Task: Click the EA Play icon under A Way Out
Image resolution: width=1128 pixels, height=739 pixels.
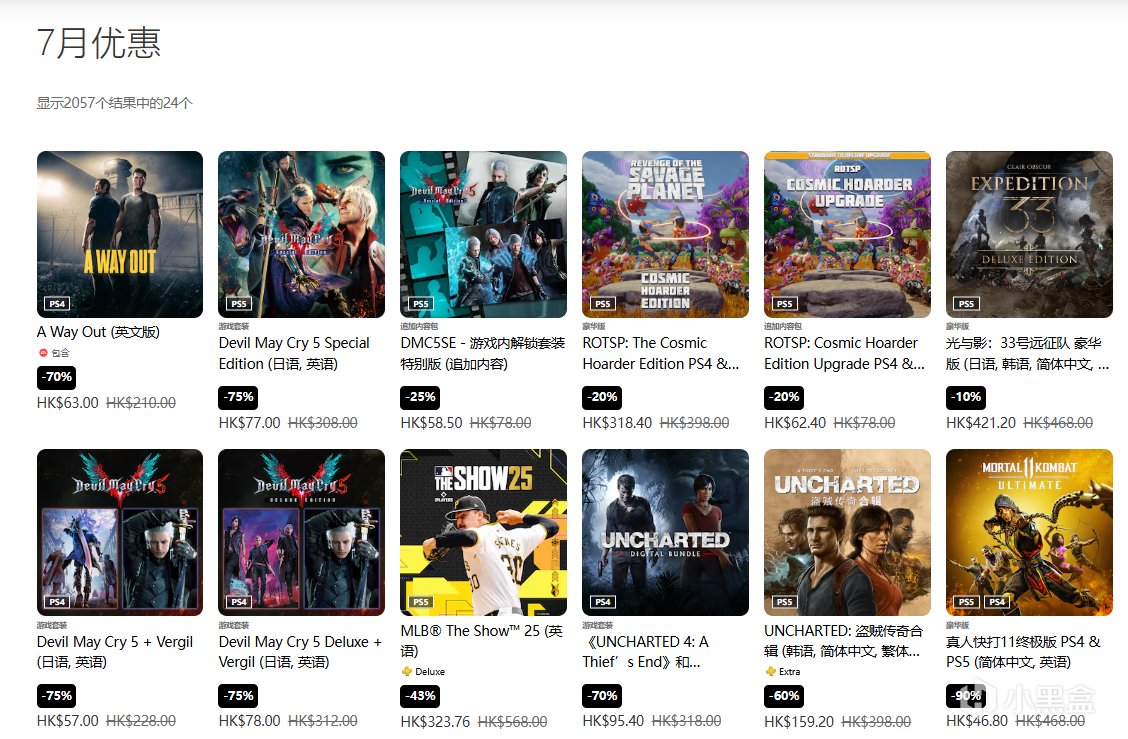Action: click(42, 353)
